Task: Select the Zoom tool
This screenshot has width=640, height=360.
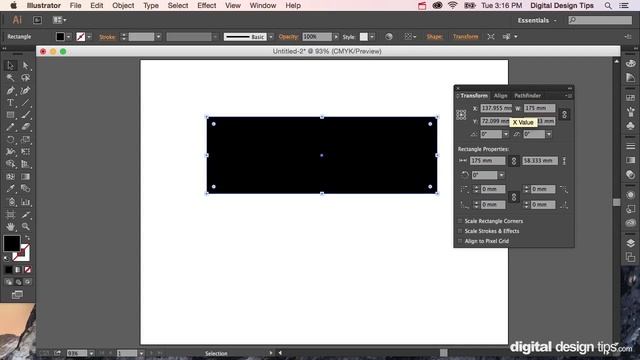Action: click(25, 227)
